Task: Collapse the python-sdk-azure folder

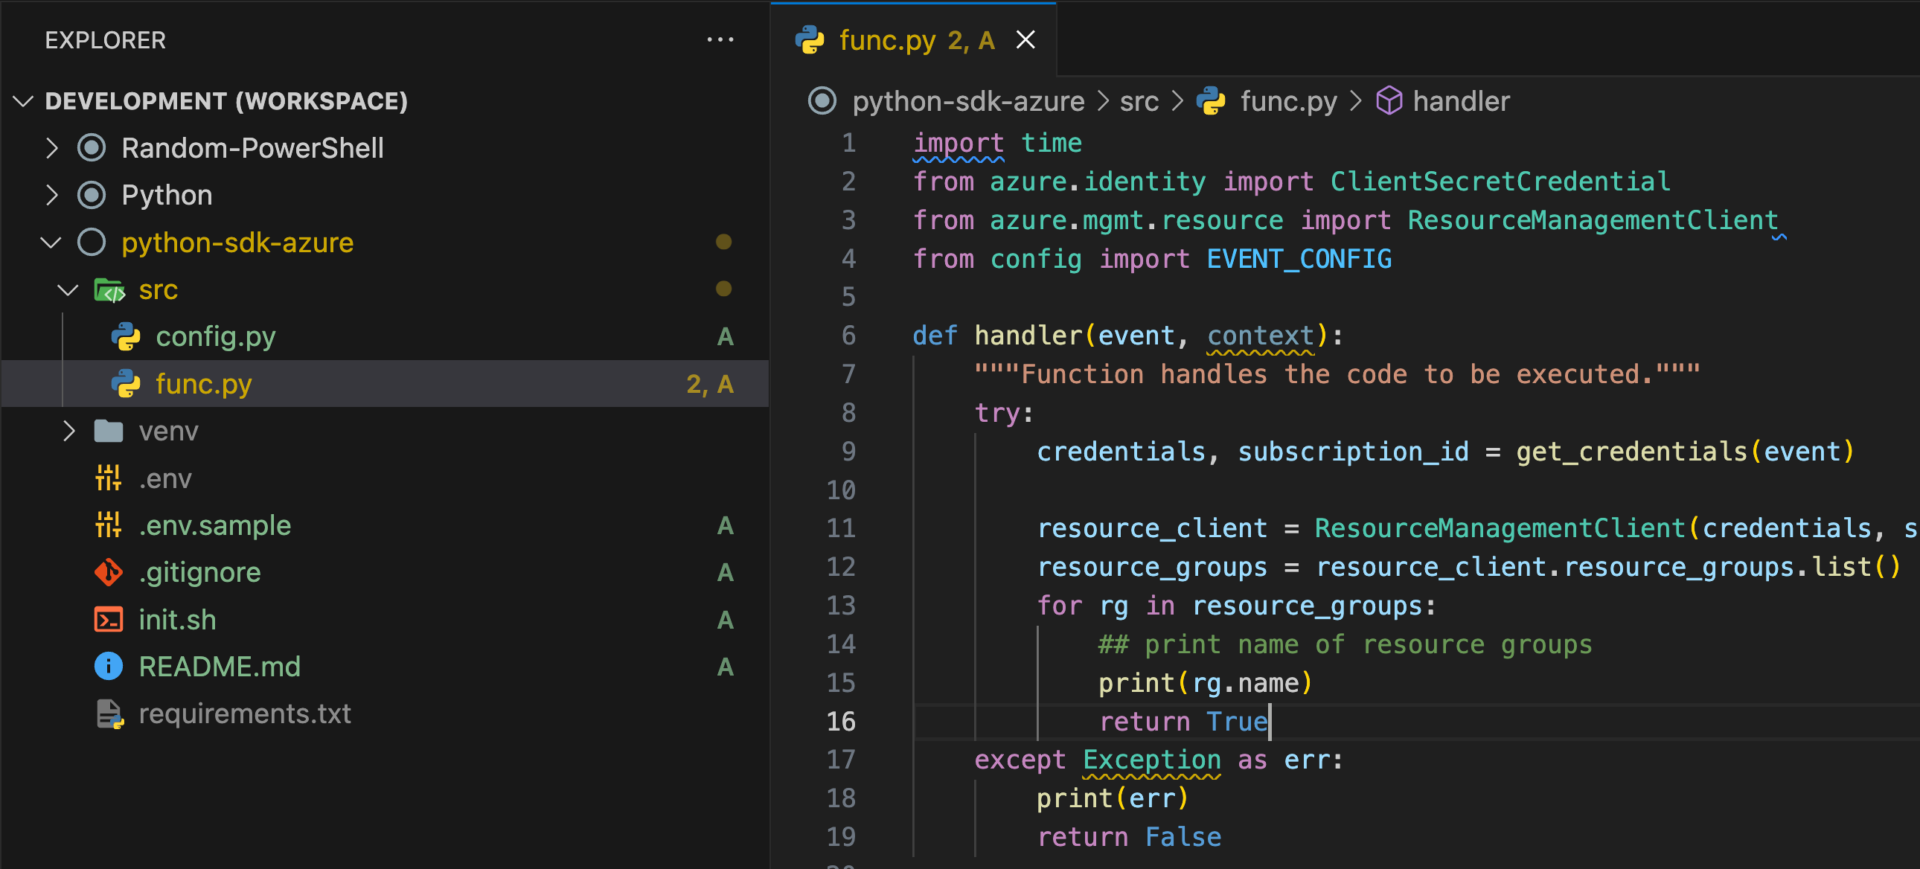Action: coord(51,243)
